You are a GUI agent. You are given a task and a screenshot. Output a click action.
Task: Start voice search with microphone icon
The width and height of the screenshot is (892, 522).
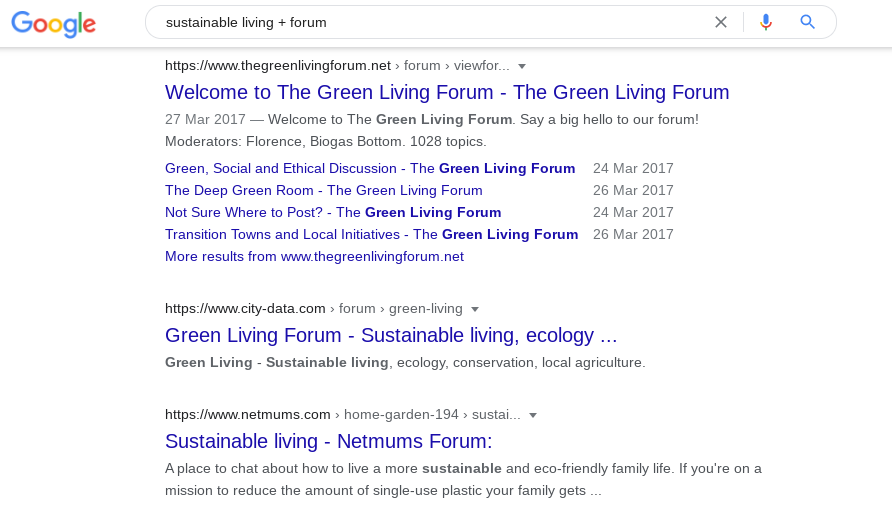point(766,22)
